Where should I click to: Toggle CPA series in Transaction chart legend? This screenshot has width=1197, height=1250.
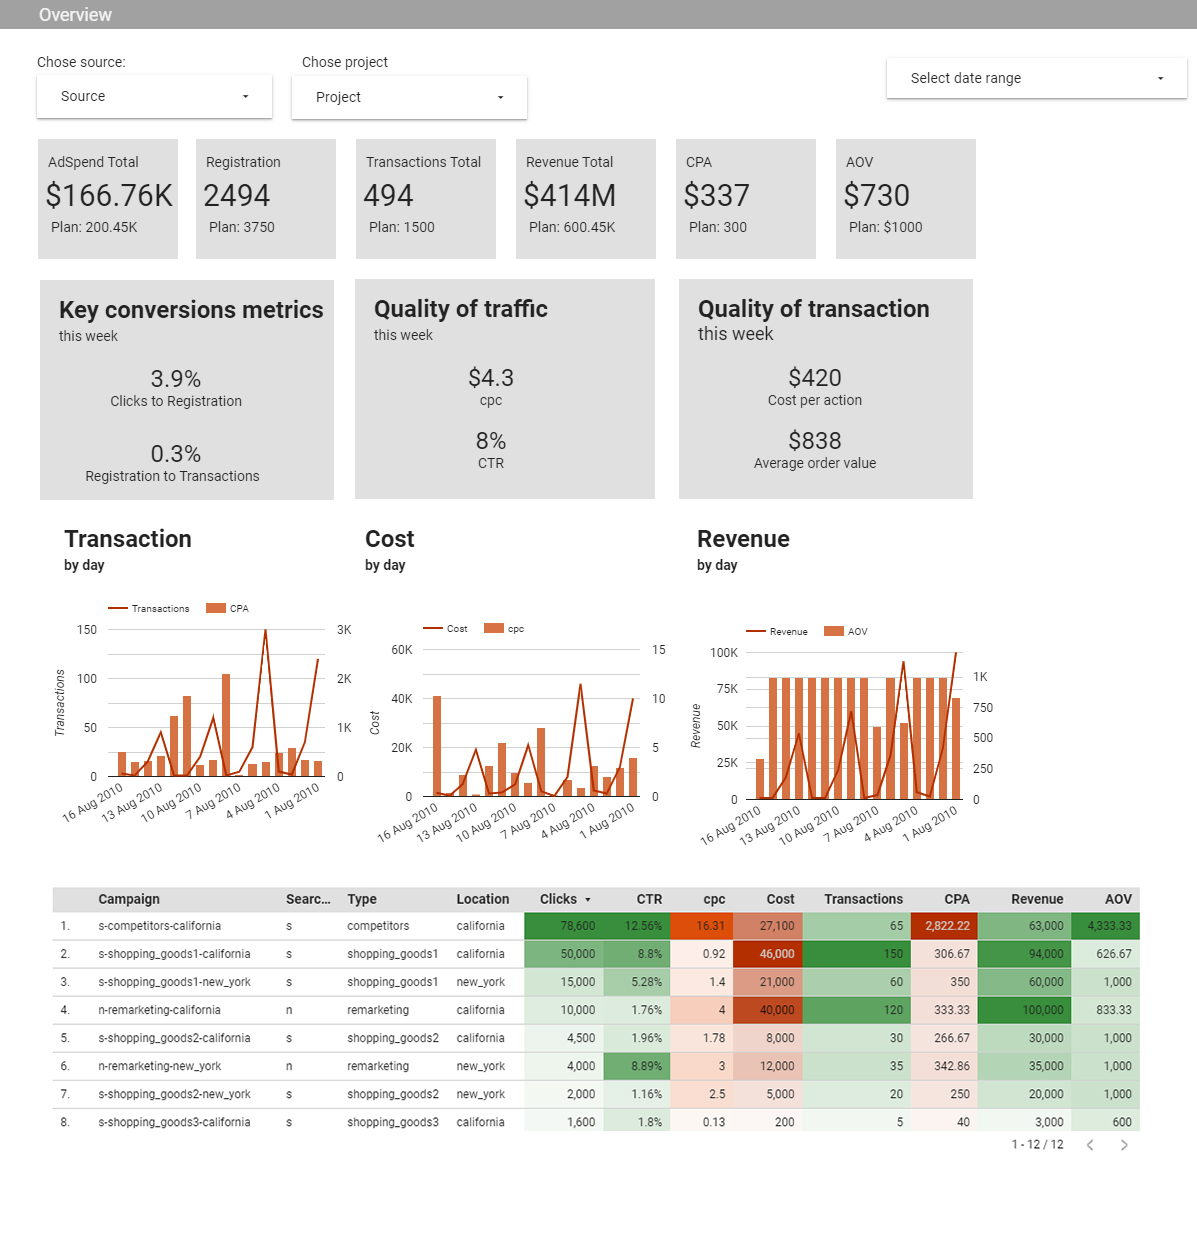[227, 608]
